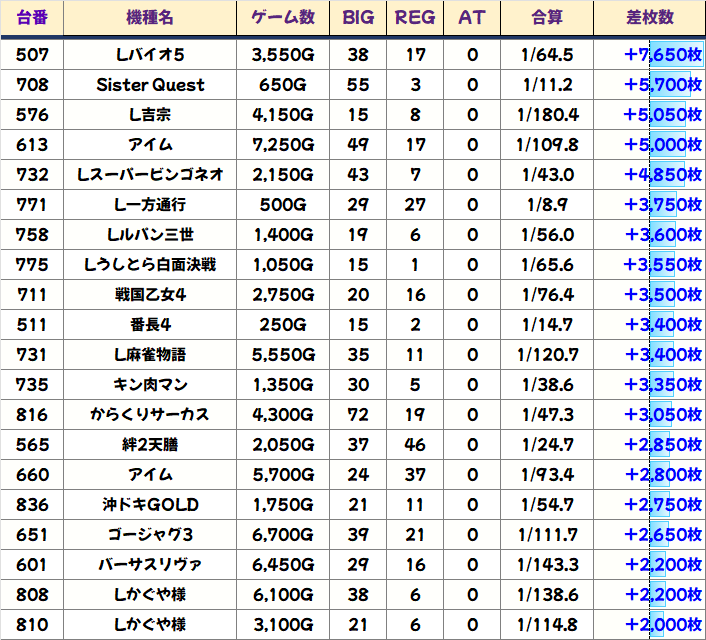Screen dimensions: 706x640
Task: Select the ゴージャグ3 machine name
Action: point(150,535)
